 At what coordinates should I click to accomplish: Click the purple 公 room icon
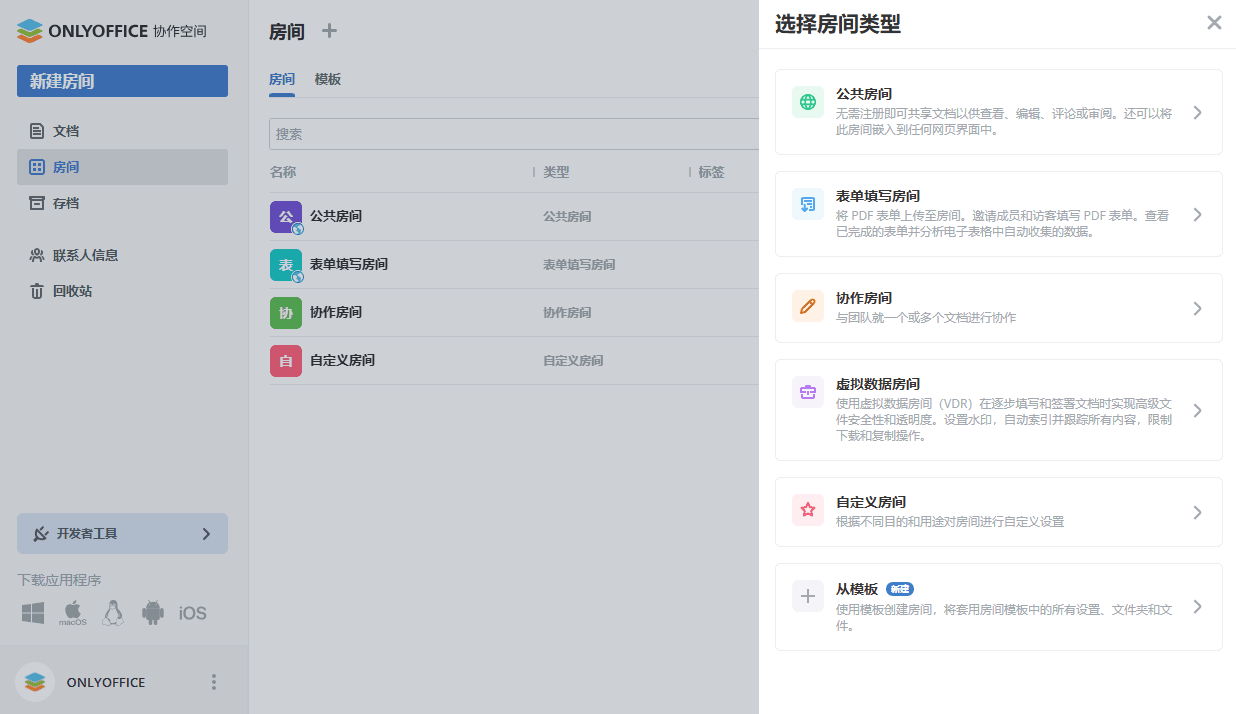click(x=286, y=217)
